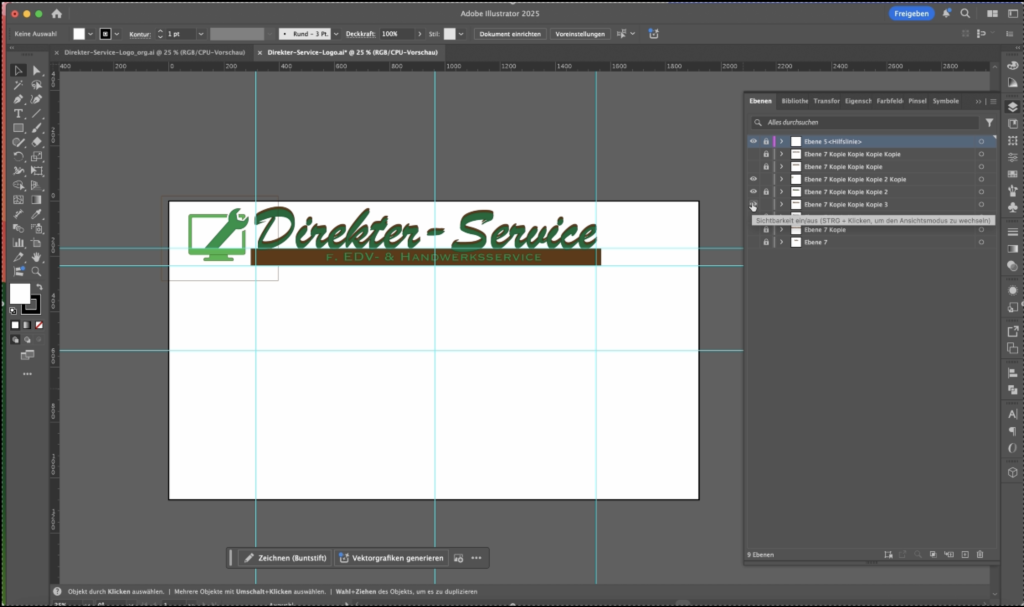1024x607 pixels.
Task: Click the Freigeben button
Action: click(911, 14)
